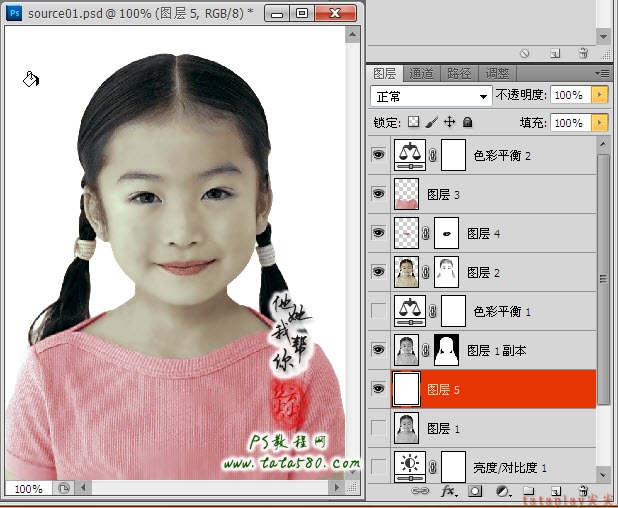Create new fill or adjustment layer

pos(503,491)
